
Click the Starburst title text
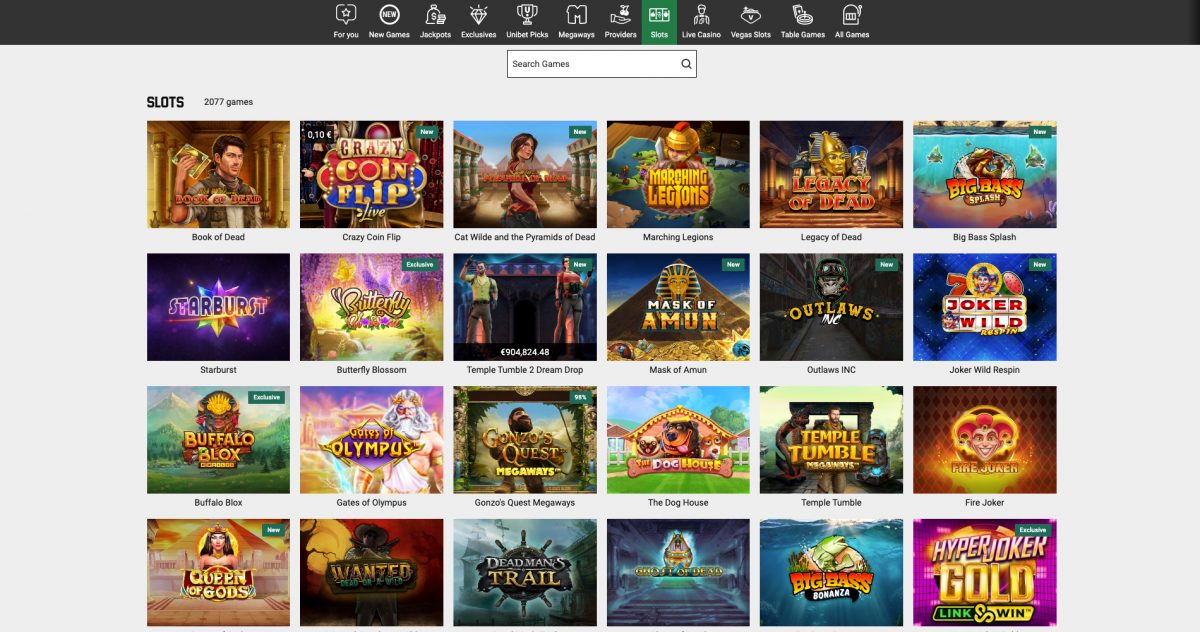[218, 370]
